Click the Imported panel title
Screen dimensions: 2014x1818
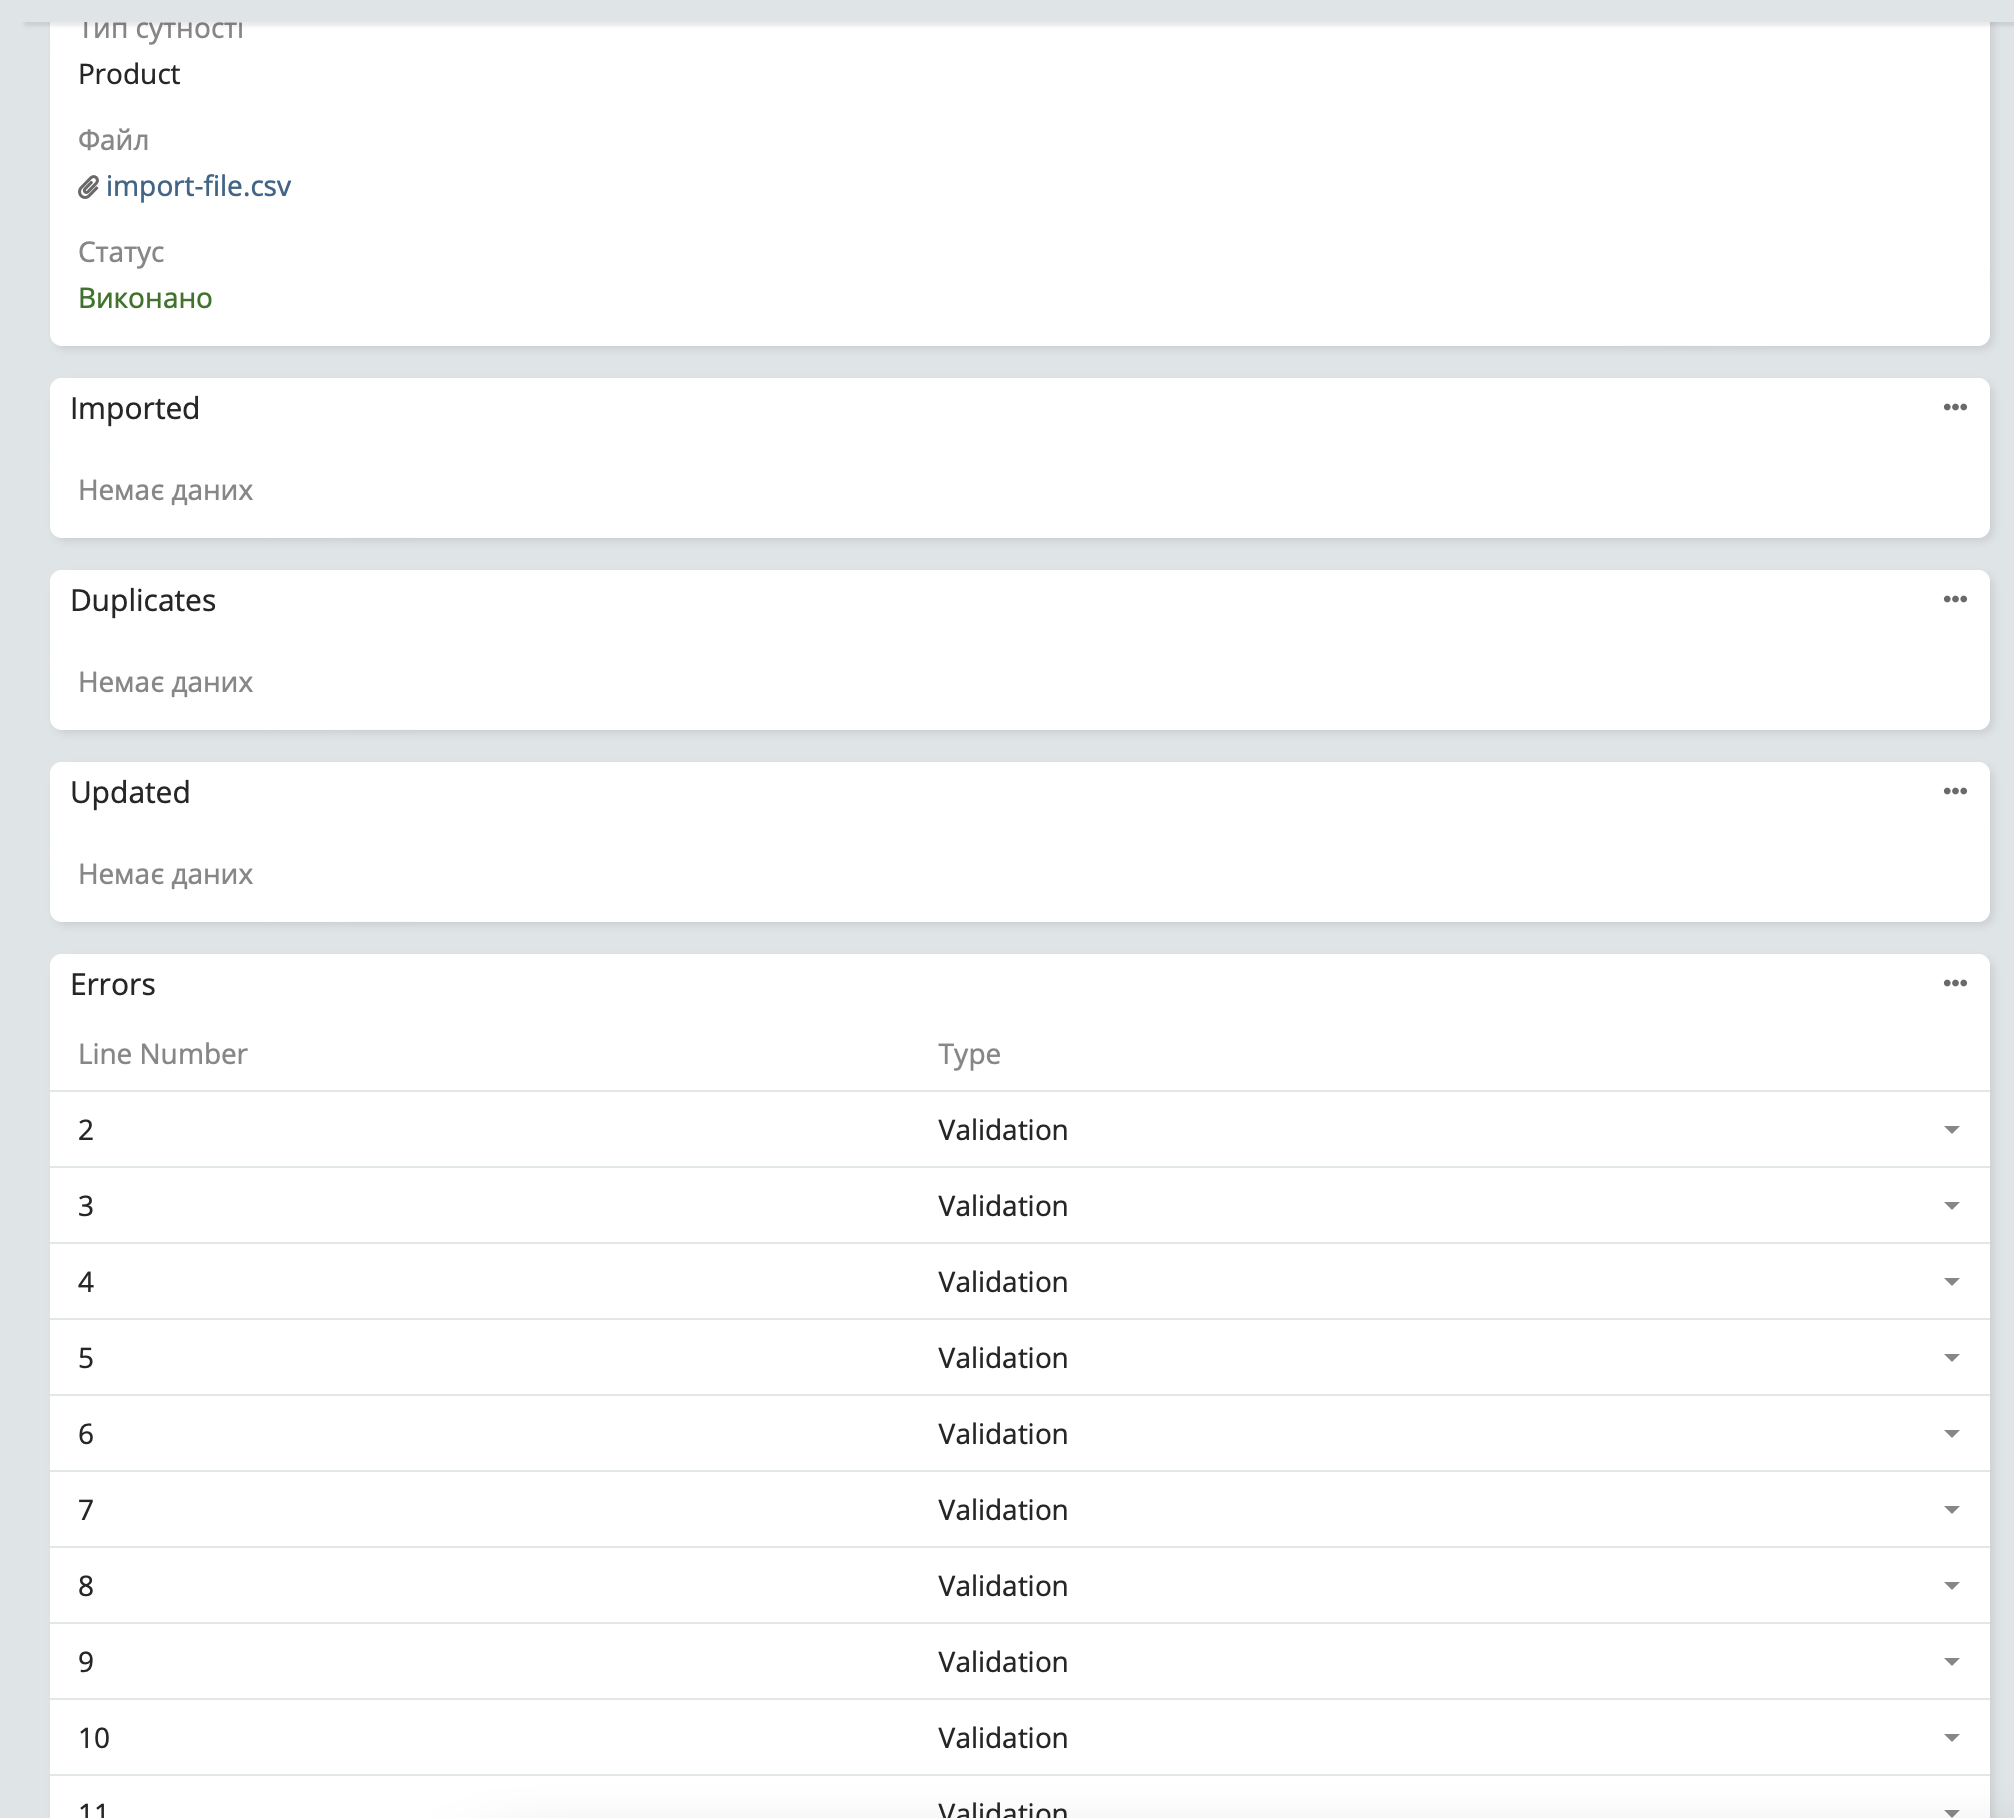click(135, 408)
